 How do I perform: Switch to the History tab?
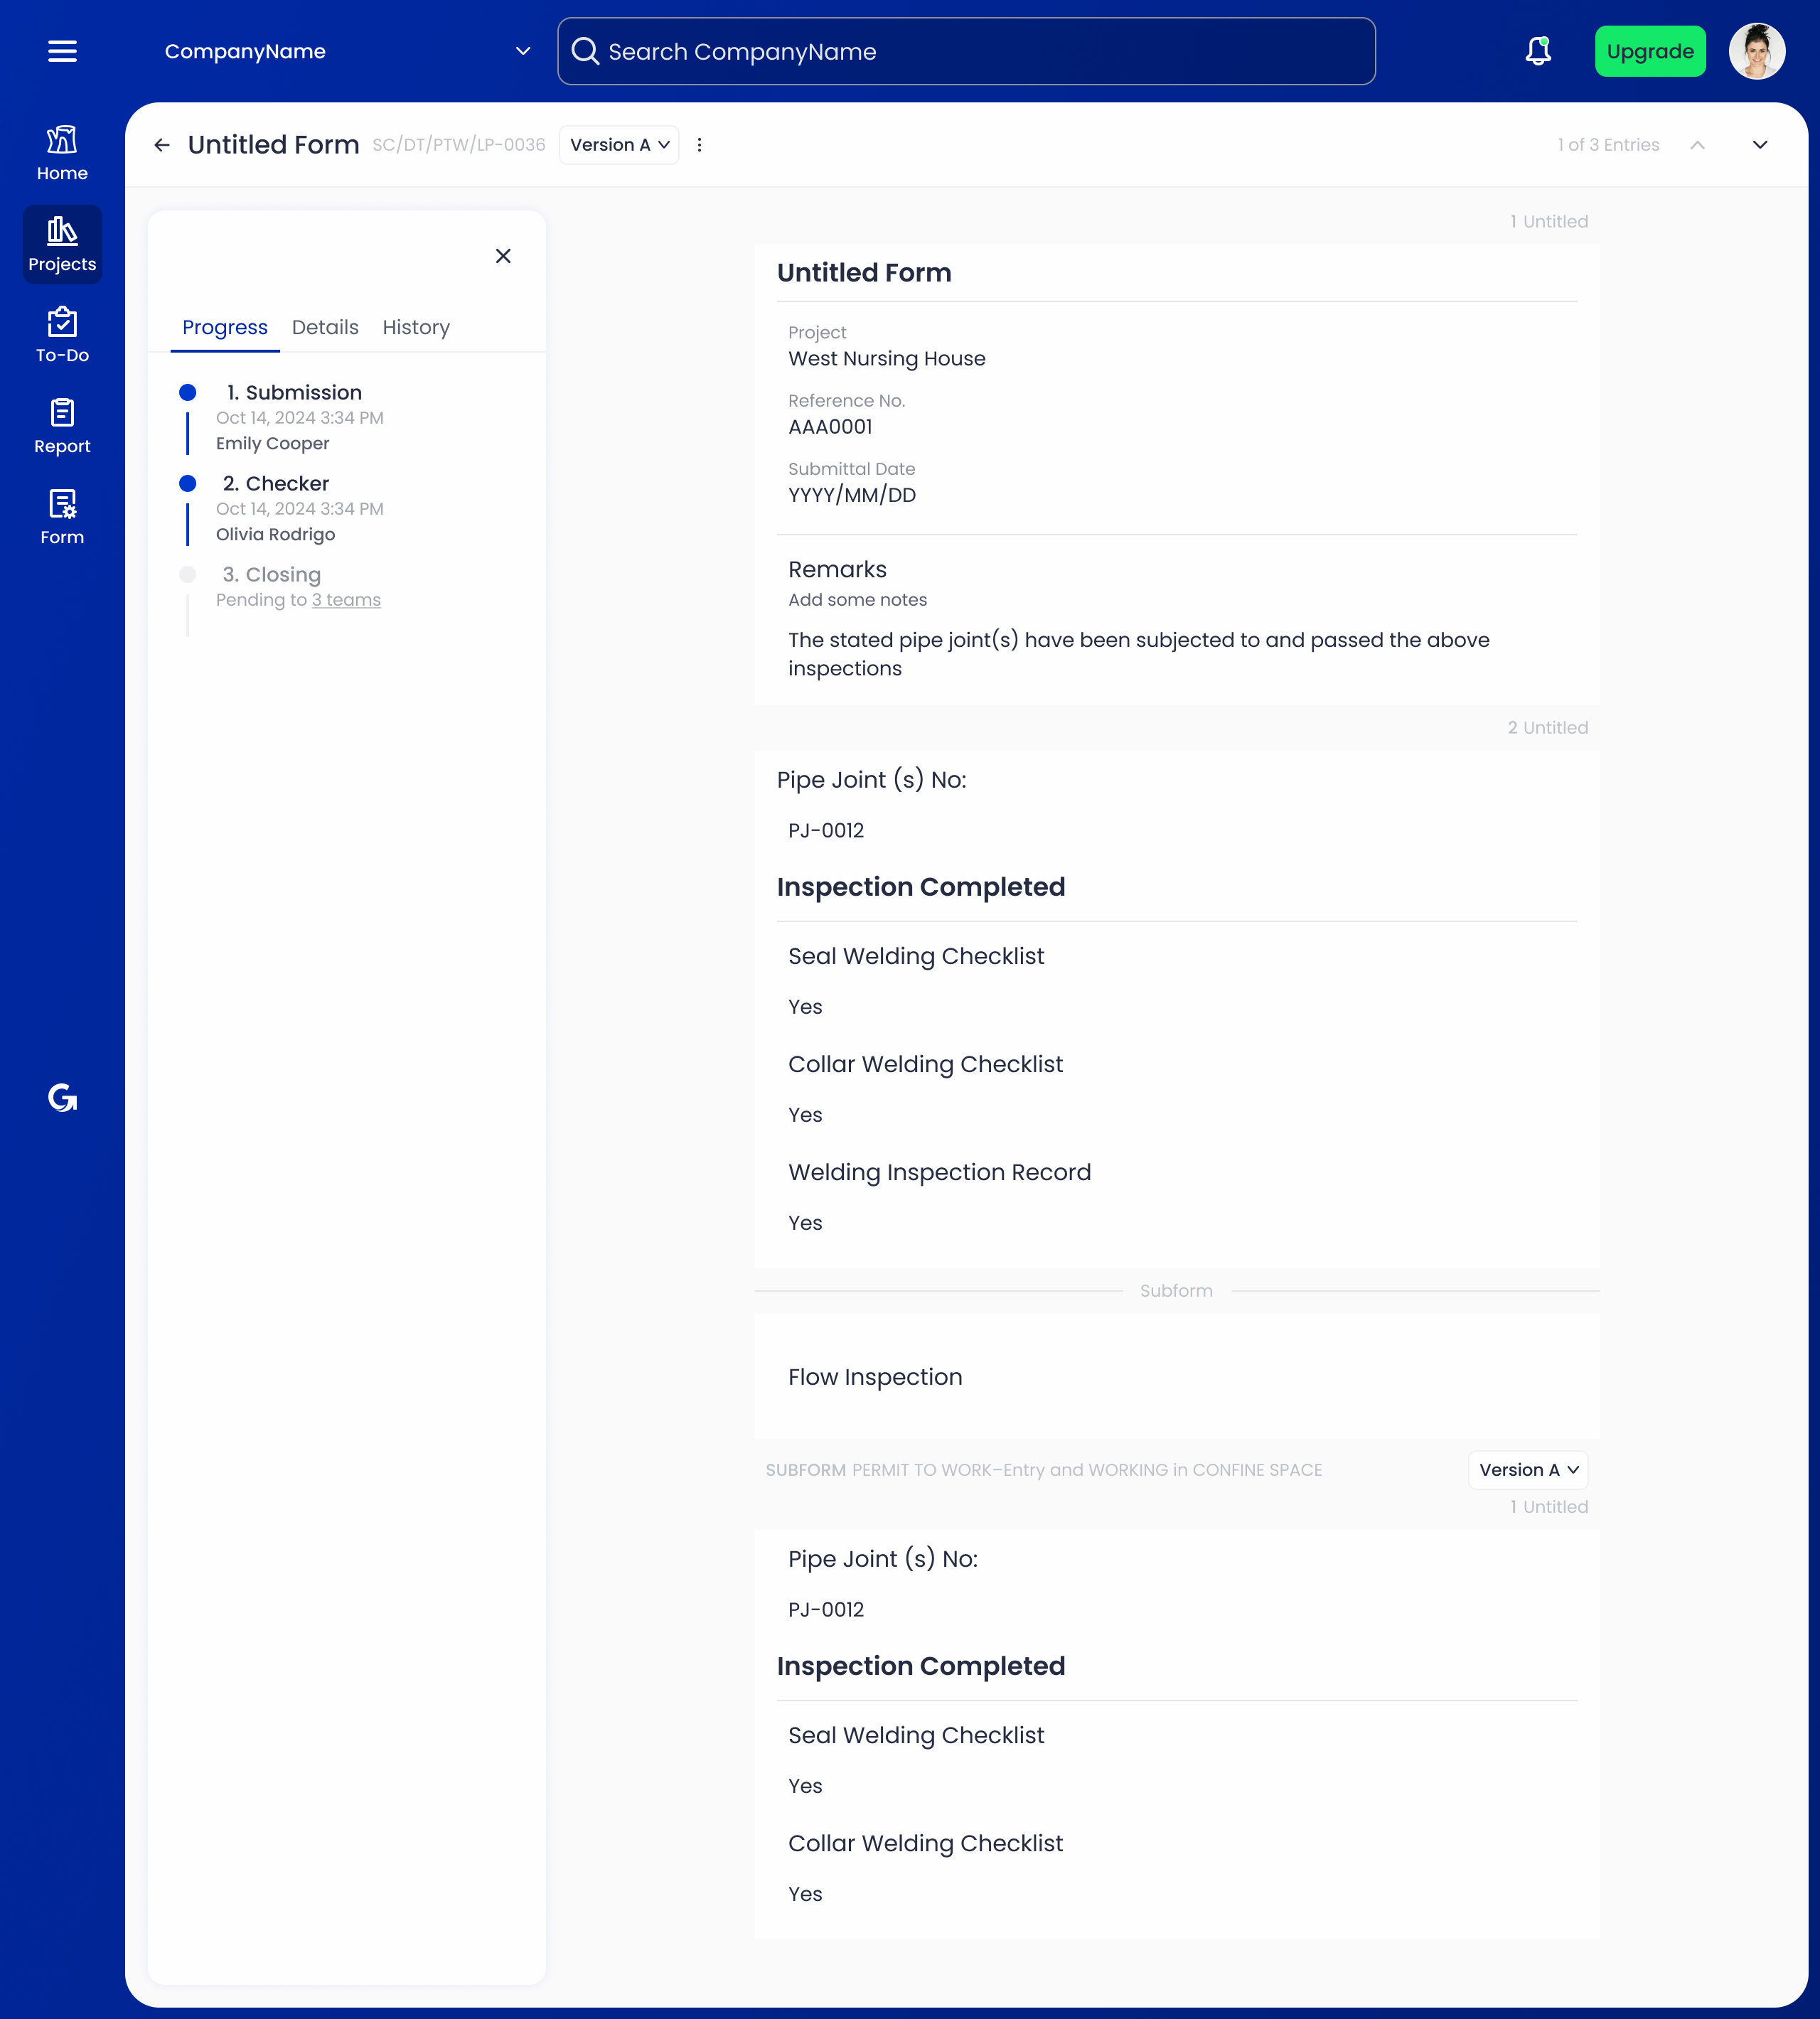point(416,327)
